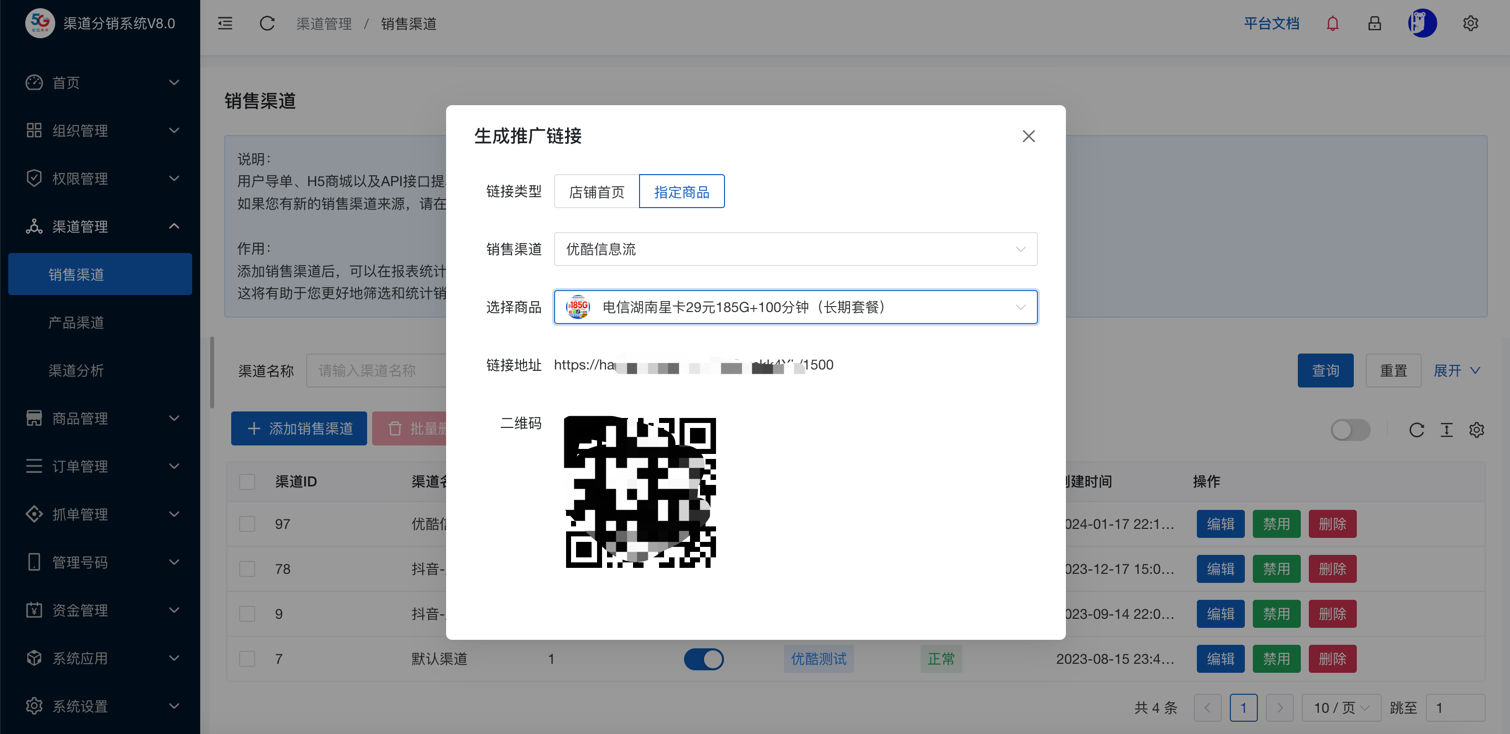Click the sidebar expand toggle dot switch

[1350, 429]
